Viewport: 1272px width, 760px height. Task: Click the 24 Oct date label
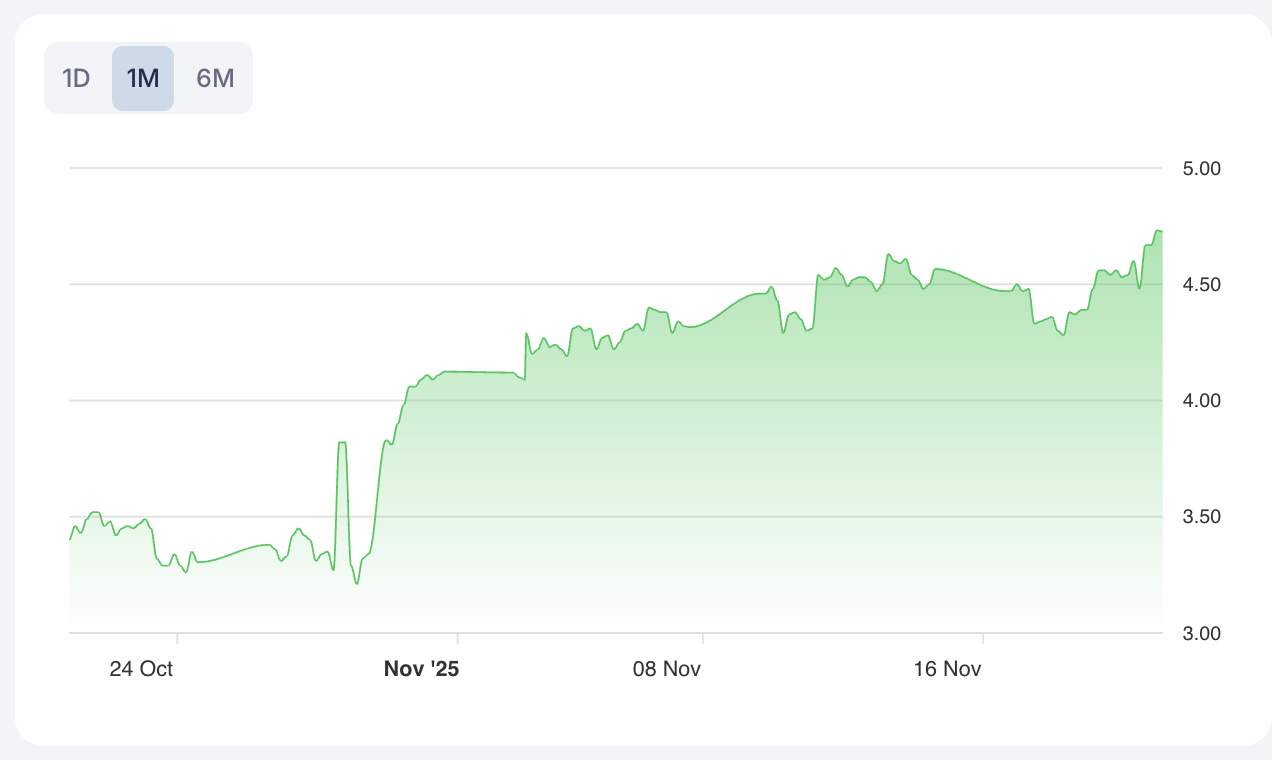click(x=141, y=669)
